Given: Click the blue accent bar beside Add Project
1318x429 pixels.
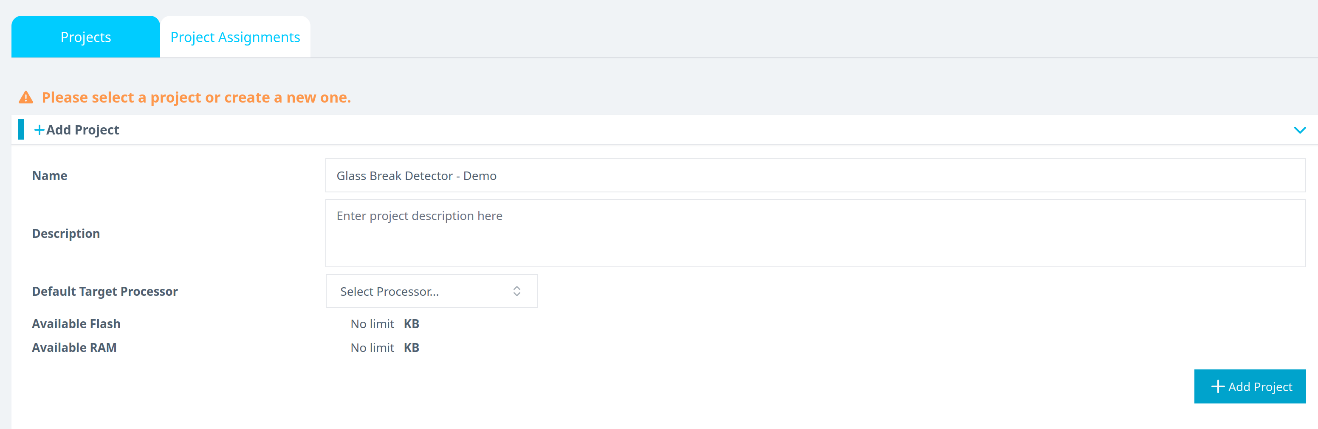Looking at the screenshot, I should tap(21, 129).
